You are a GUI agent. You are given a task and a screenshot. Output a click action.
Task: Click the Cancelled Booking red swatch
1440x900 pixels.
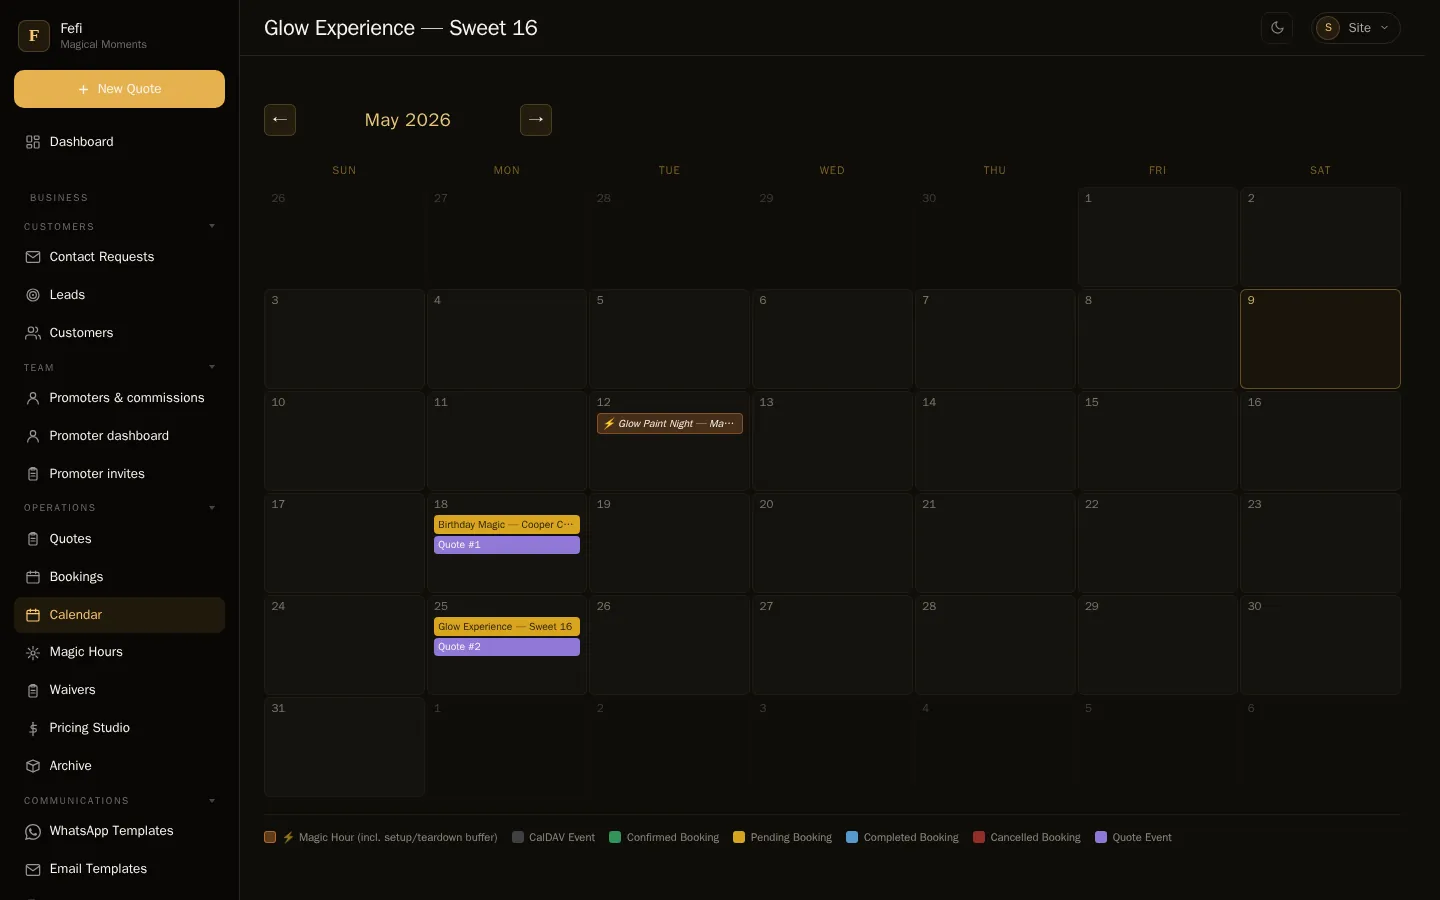click(x=979, y=837)
